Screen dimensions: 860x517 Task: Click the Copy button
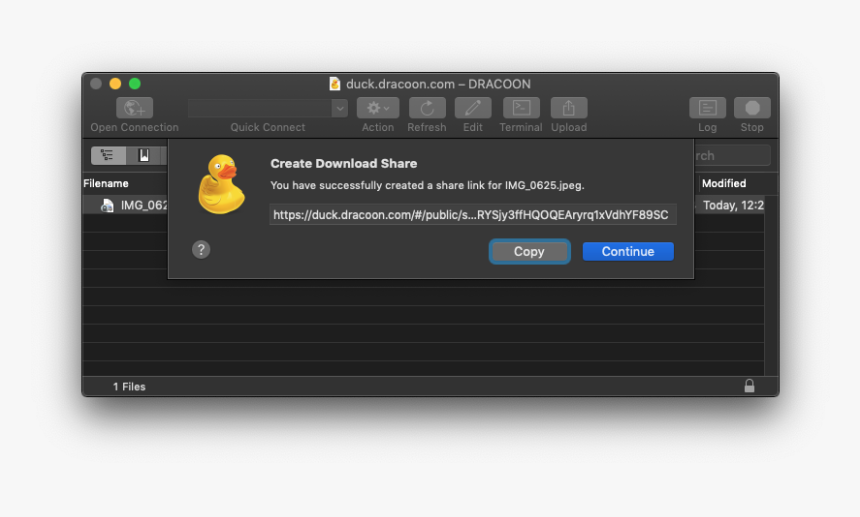(529, 252)
